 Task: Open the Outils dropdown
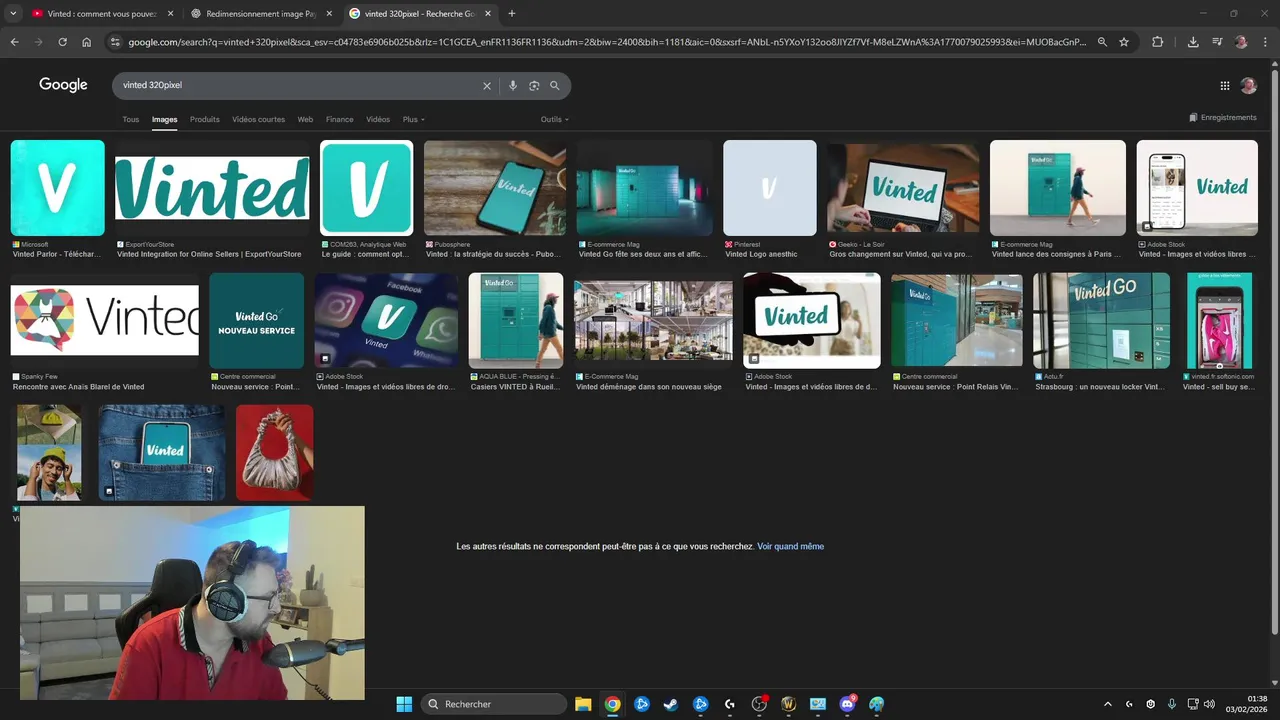click(555, 119)
